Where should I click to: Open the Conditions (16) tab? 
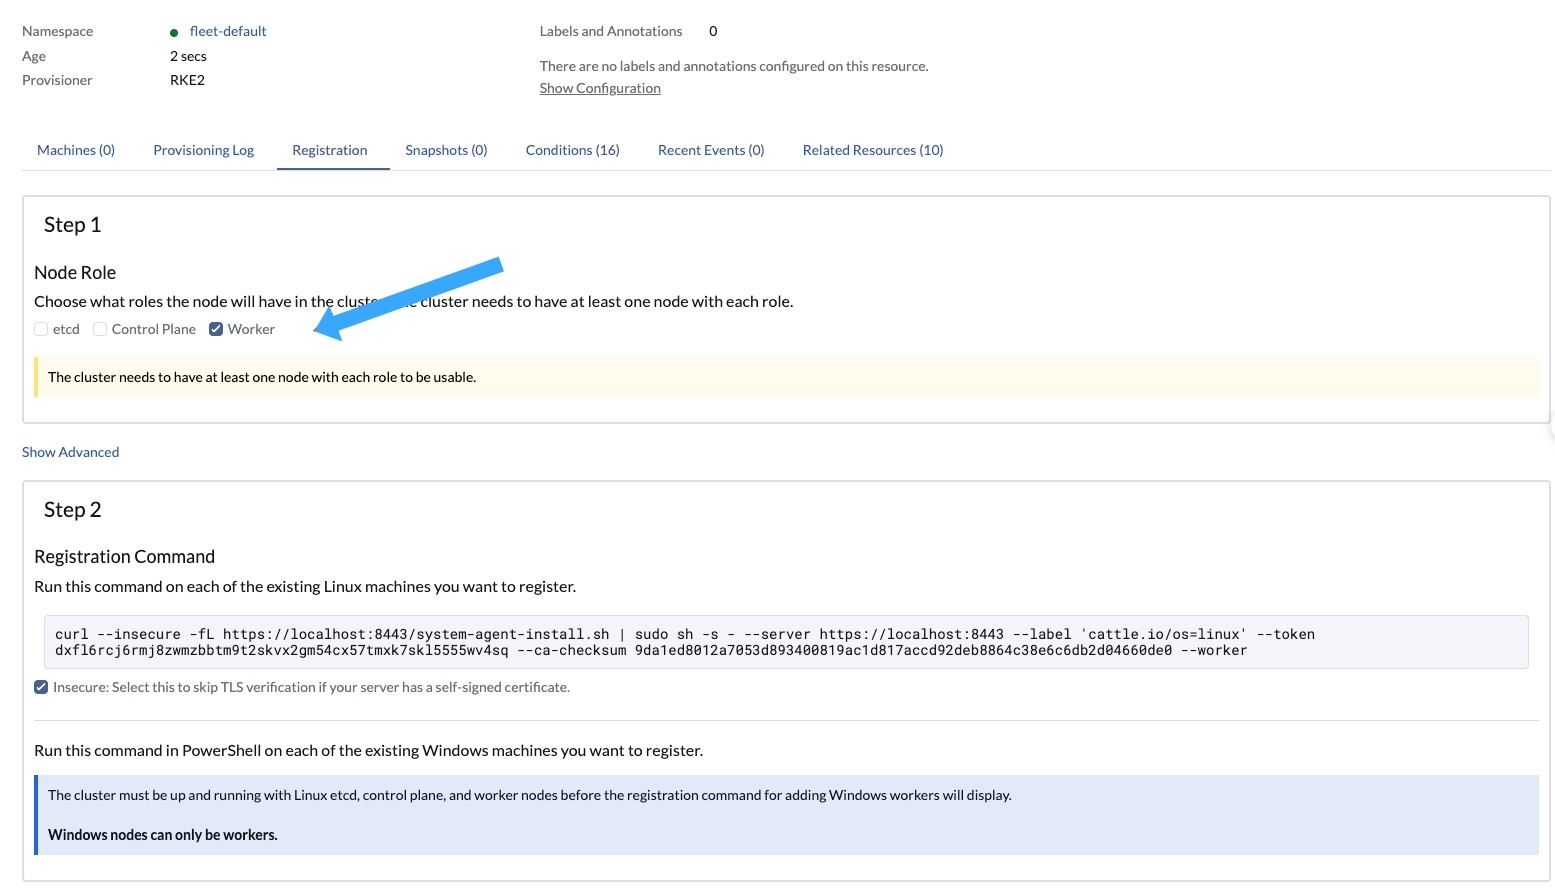click(x=572, y=149)
